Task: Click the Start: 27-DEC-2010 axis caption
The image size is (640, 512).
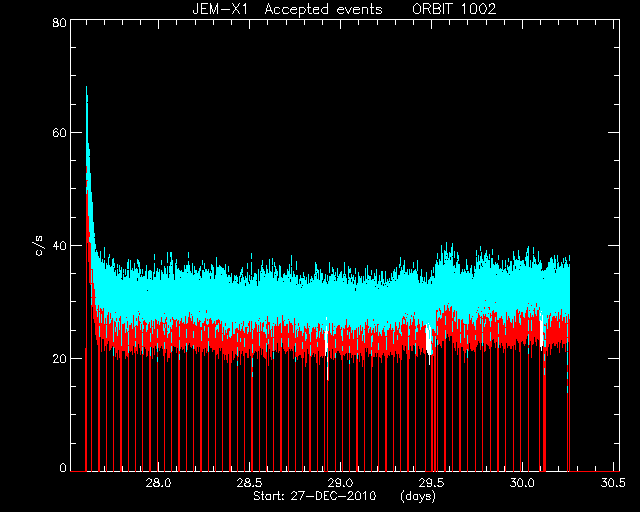Action: [315, 496]
